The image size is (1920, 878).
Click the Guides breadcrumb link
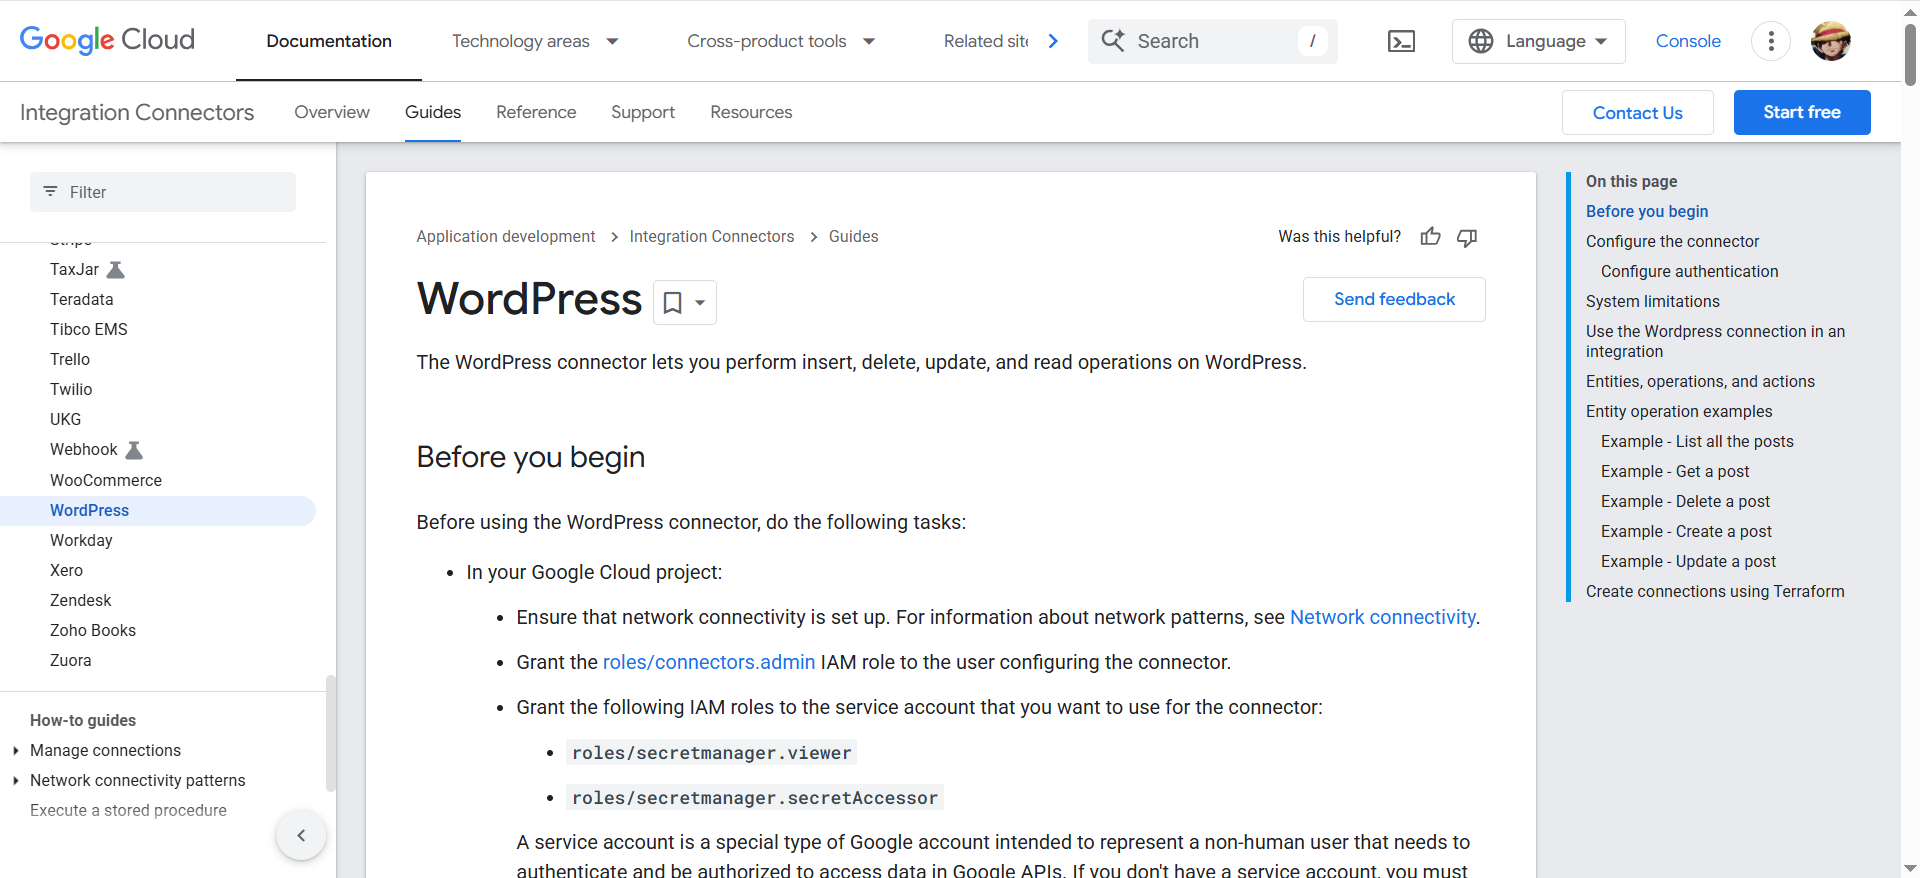pos(854,236)
